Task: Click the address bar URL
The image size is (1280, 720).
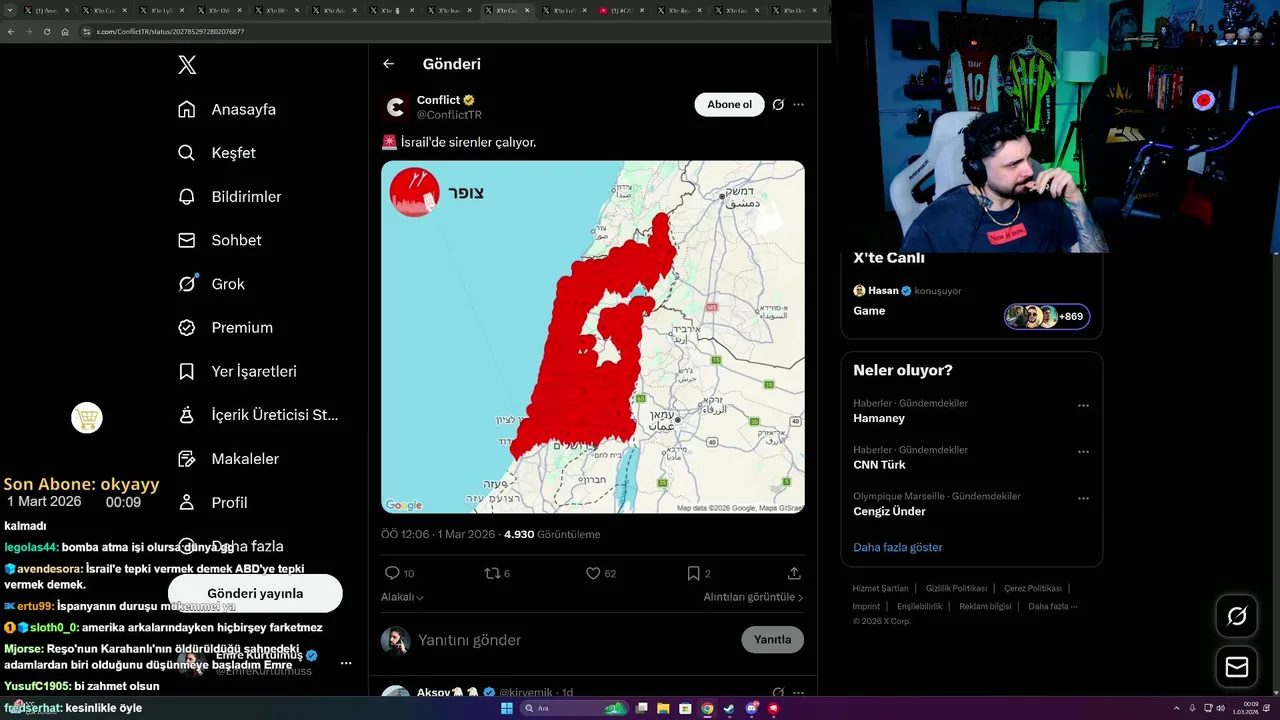Action: pyautogui.click(x=170, y=32)
